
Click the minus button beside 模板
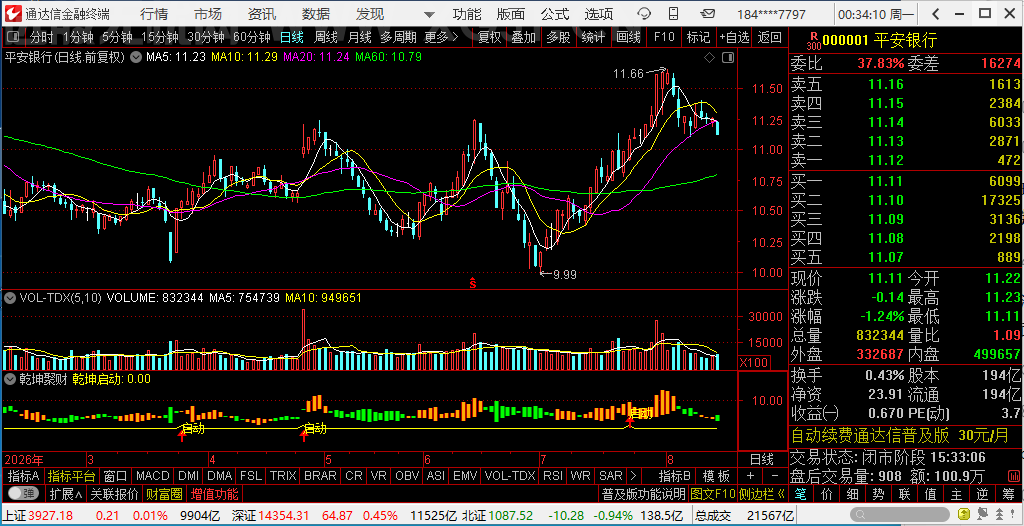click(x=775, y=476)
